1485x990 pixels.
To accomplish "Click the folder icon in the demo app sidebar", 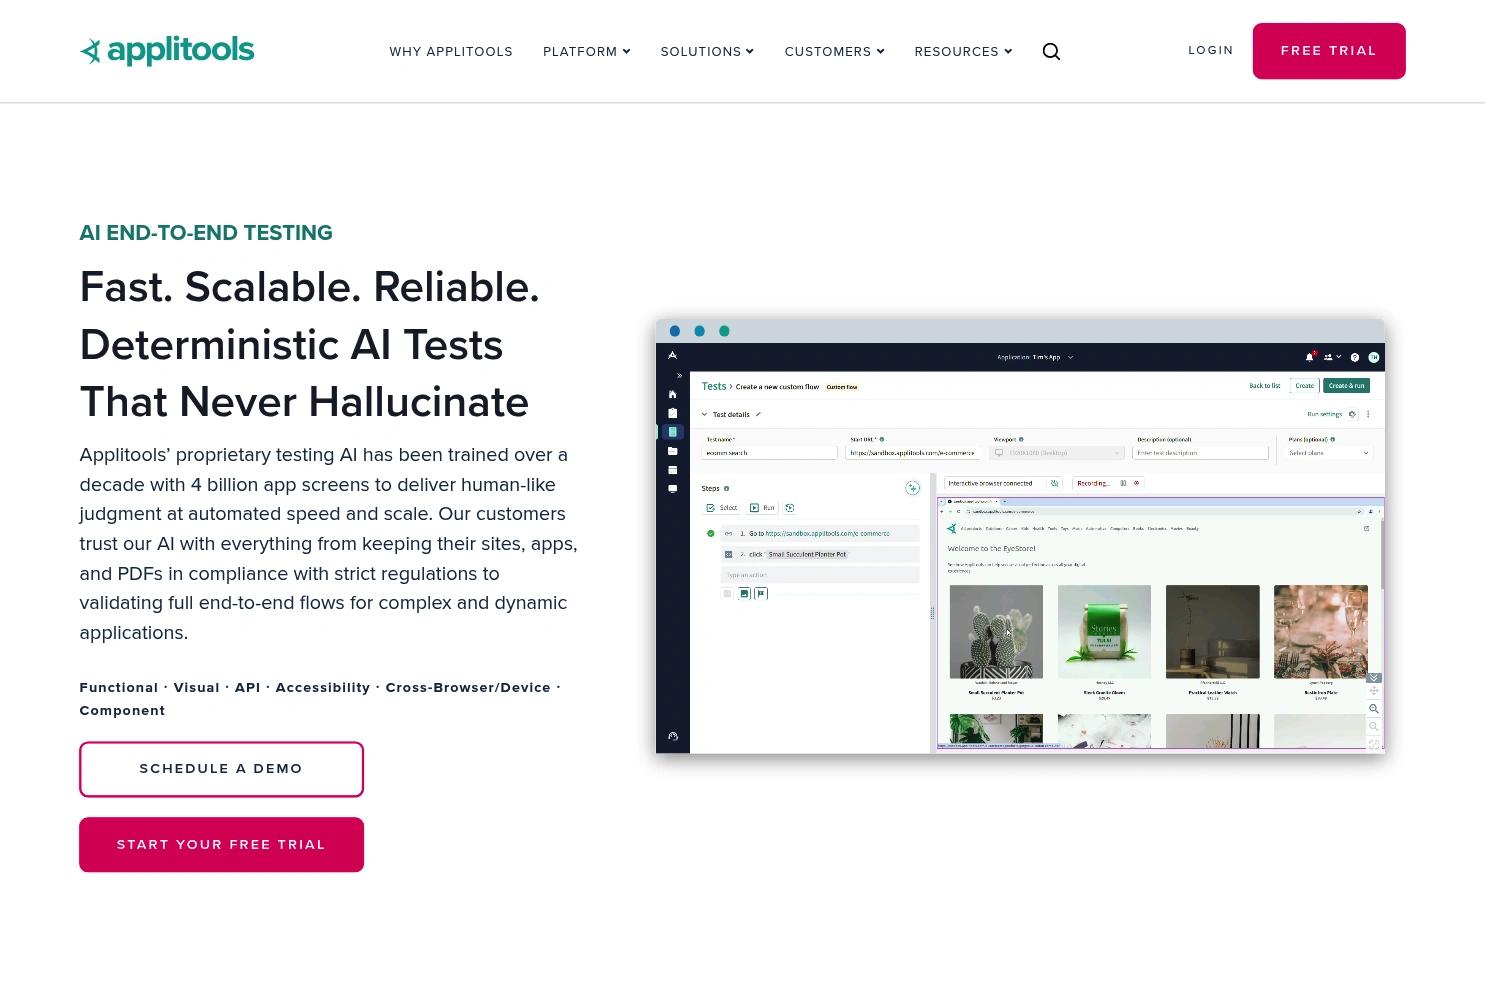I will (672, 451).
